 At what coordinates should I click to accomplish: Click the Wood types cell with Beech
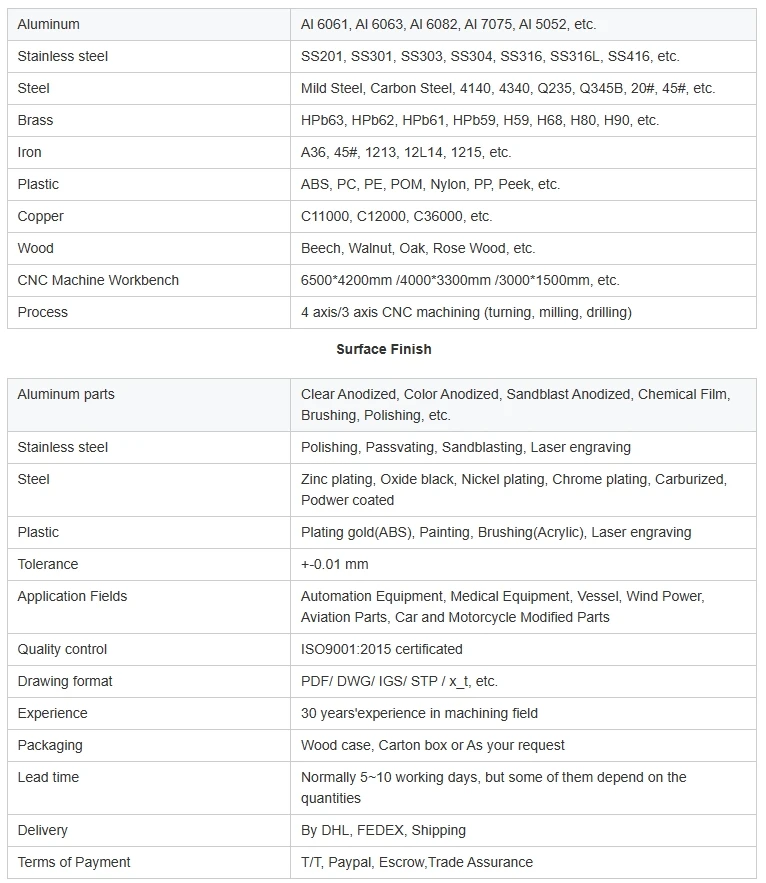point(523,248)
